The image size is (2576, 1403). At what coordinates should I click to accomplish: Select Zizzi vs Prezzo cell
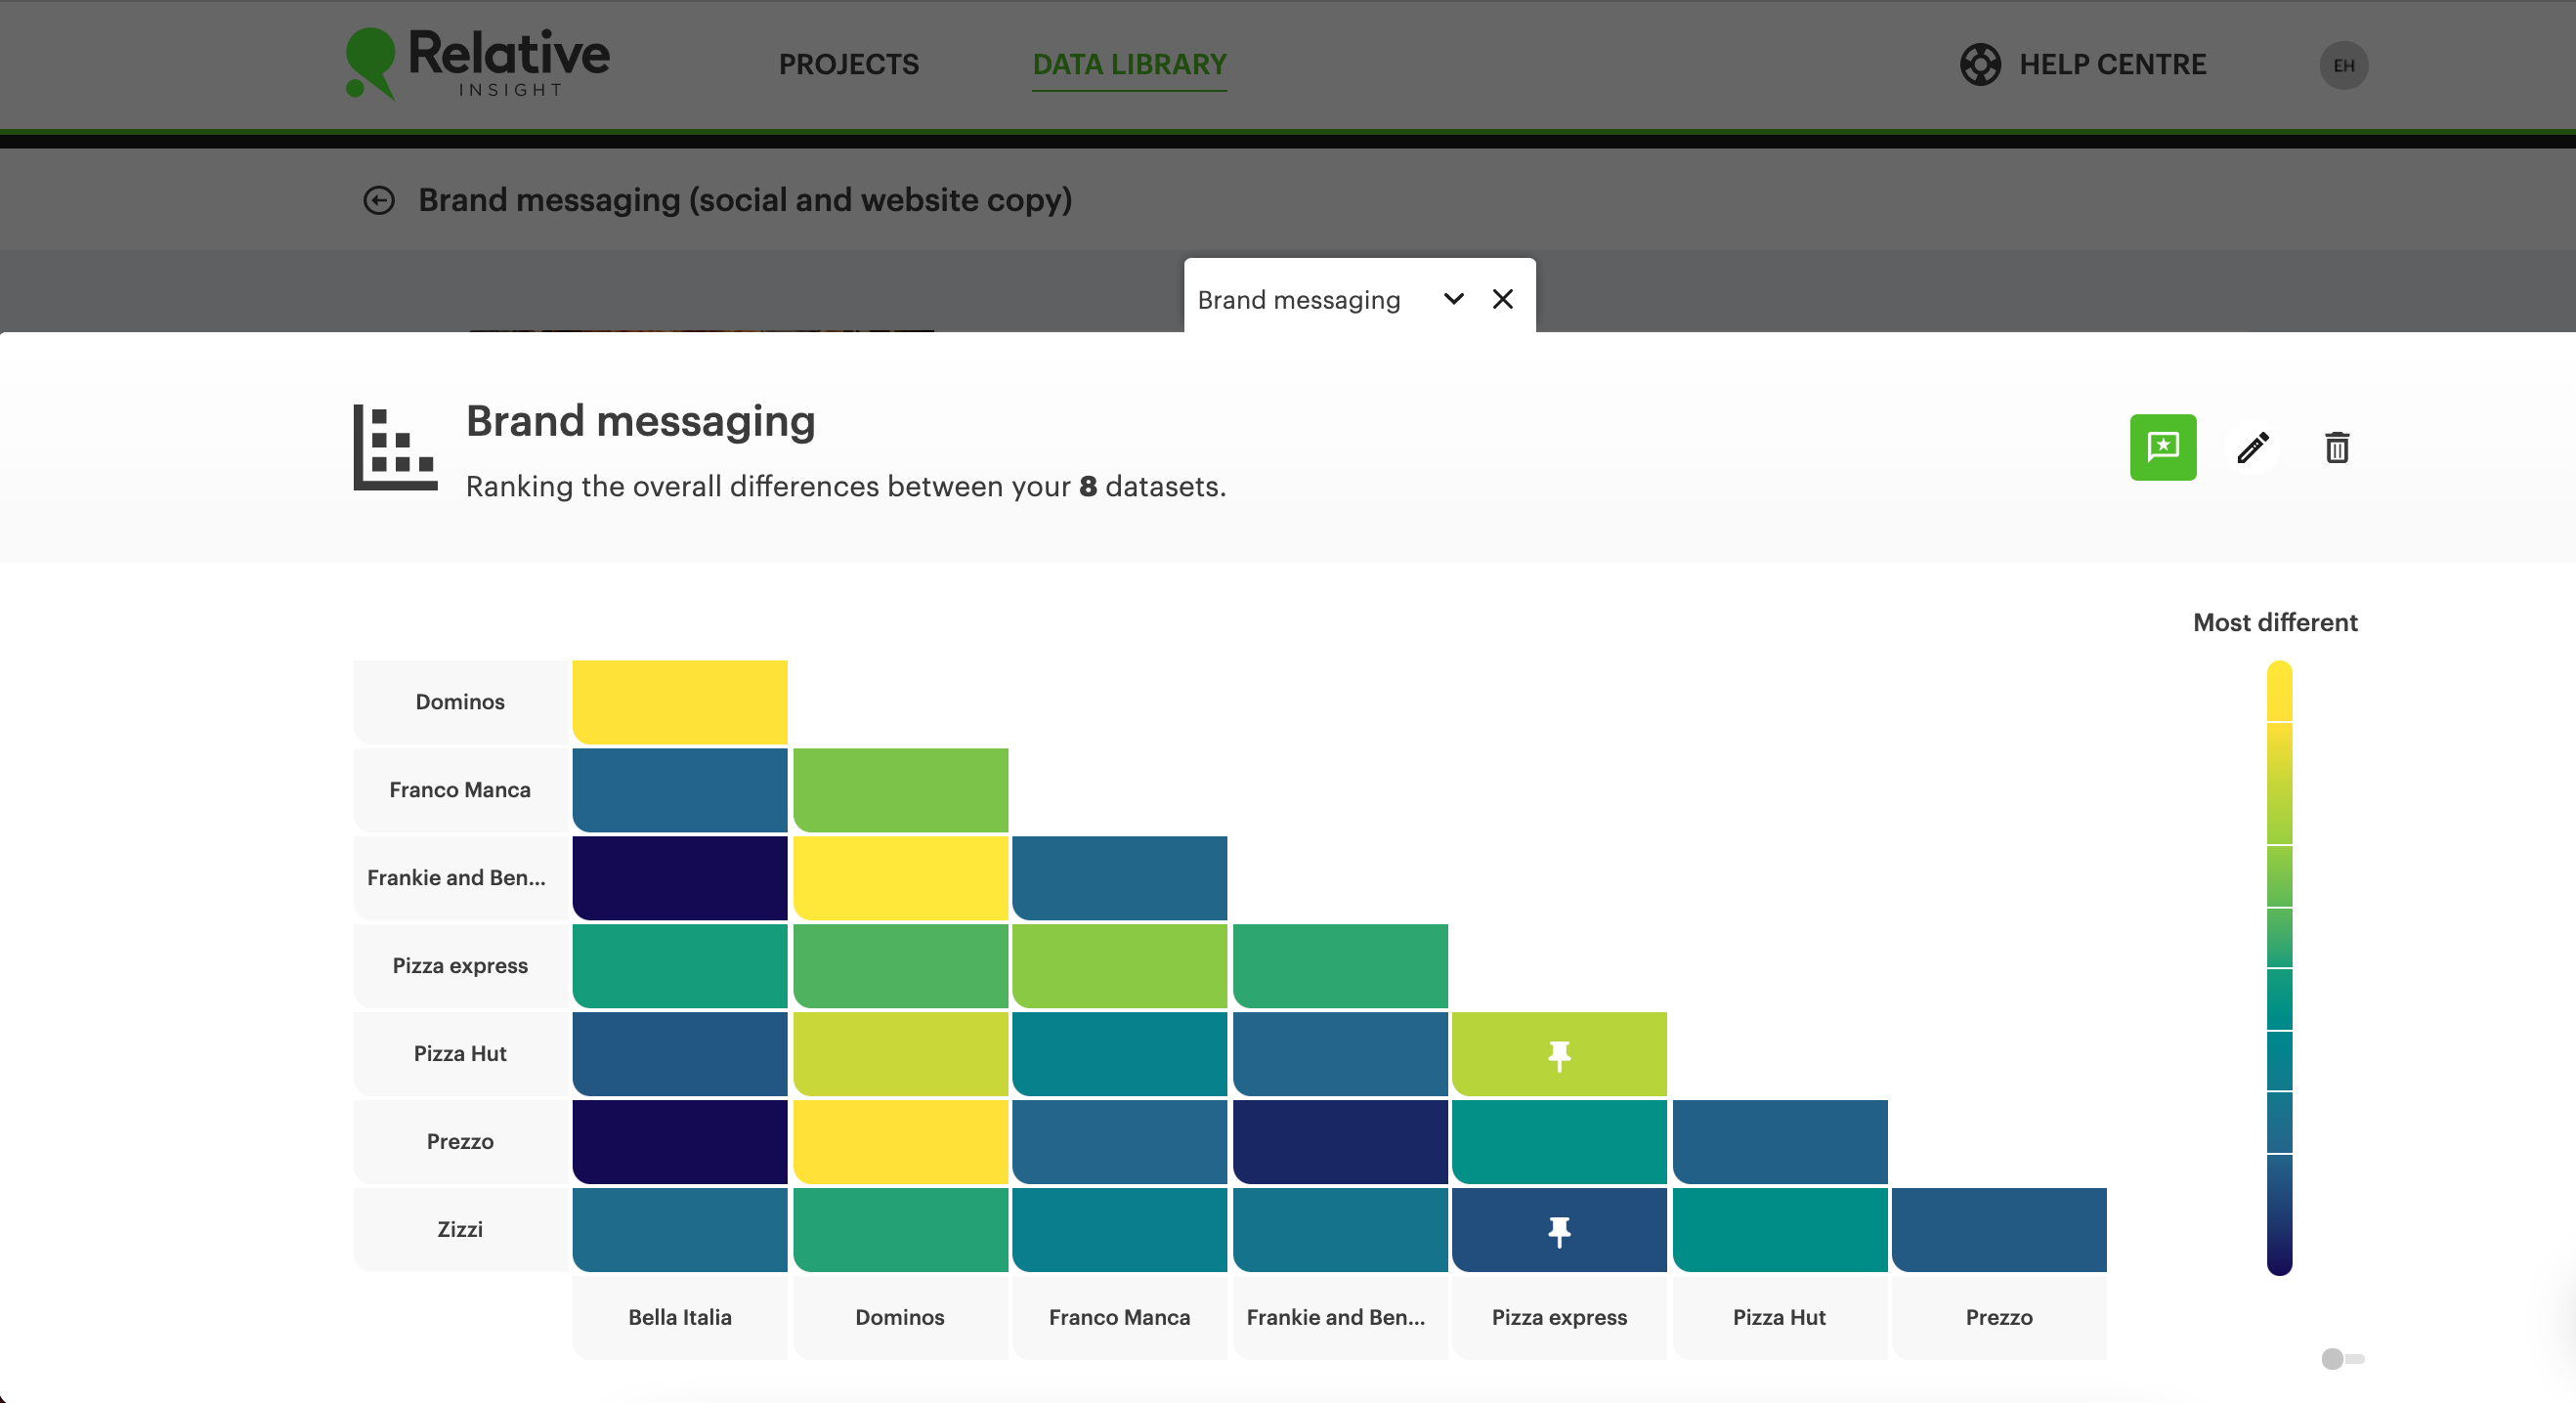(x=1999, y=1230)
